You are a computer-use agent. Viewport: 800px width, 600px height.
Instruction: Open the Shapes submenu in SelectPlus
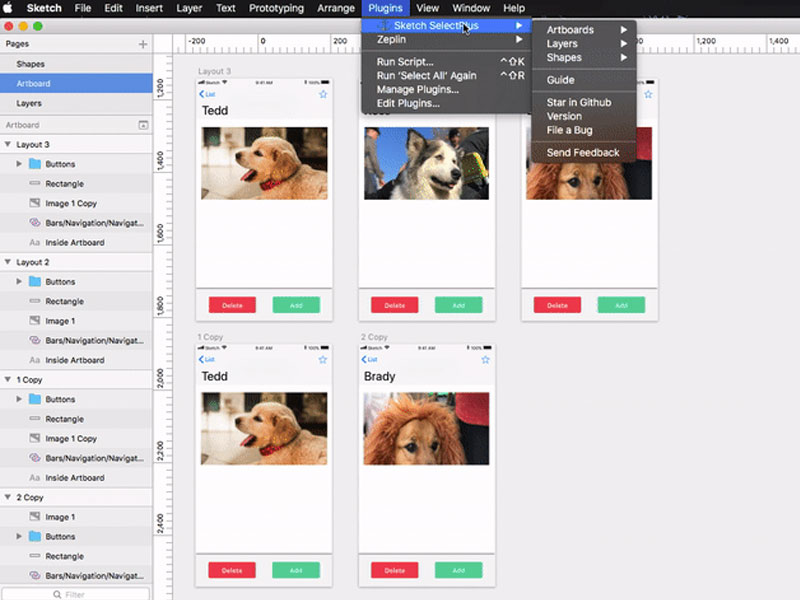pos(584,58)
